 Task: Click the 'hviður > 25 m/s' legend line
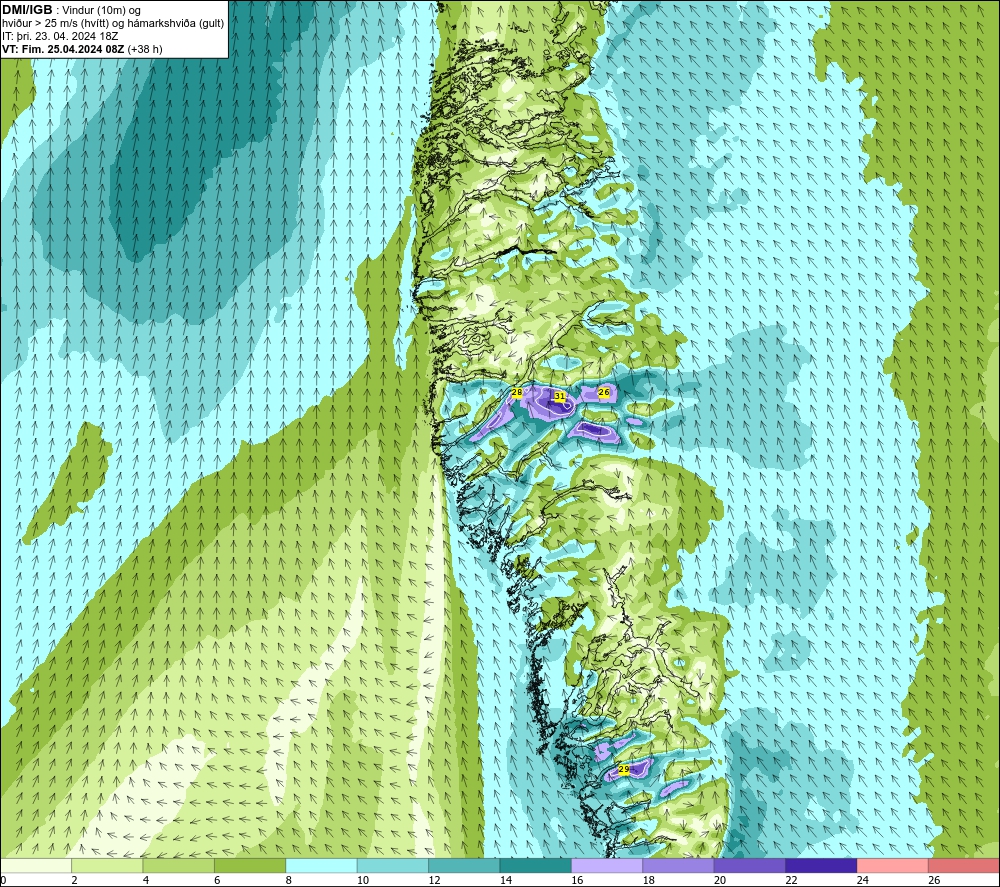[113, 24]
